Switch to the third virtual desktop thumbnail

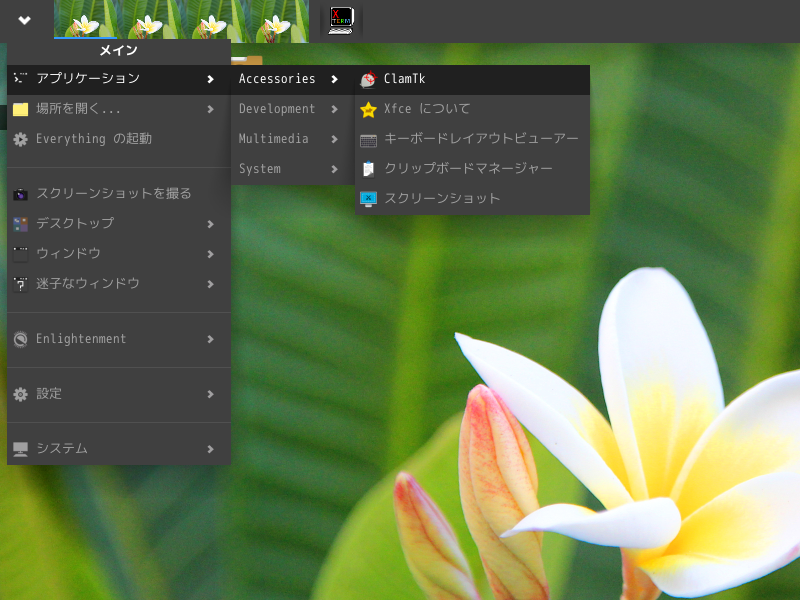[213, 20]
